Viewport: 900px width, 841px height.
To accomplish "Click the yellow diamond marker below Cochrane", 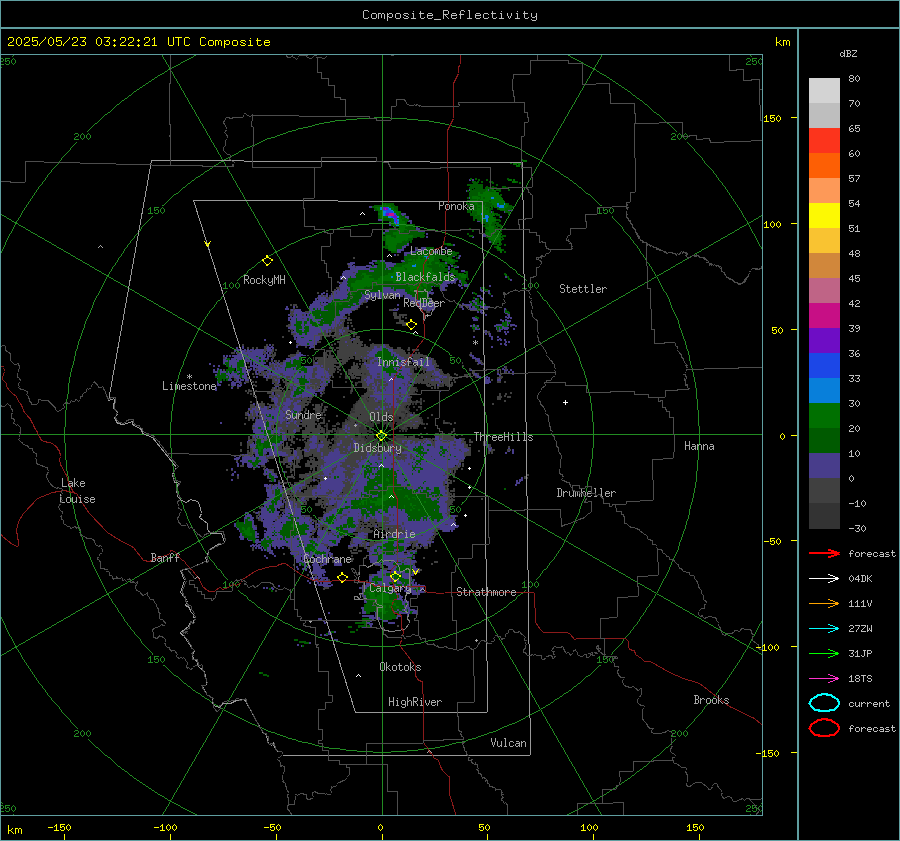I will click(x=342, y=577).
